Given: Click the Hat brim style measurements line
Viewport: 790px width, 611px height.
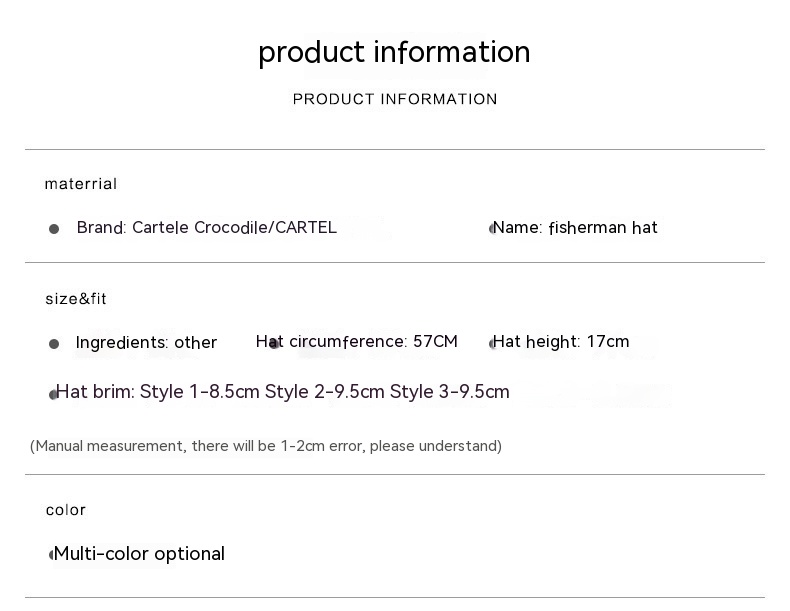Looking at the screenshot, I should click(x=284, y=392).
